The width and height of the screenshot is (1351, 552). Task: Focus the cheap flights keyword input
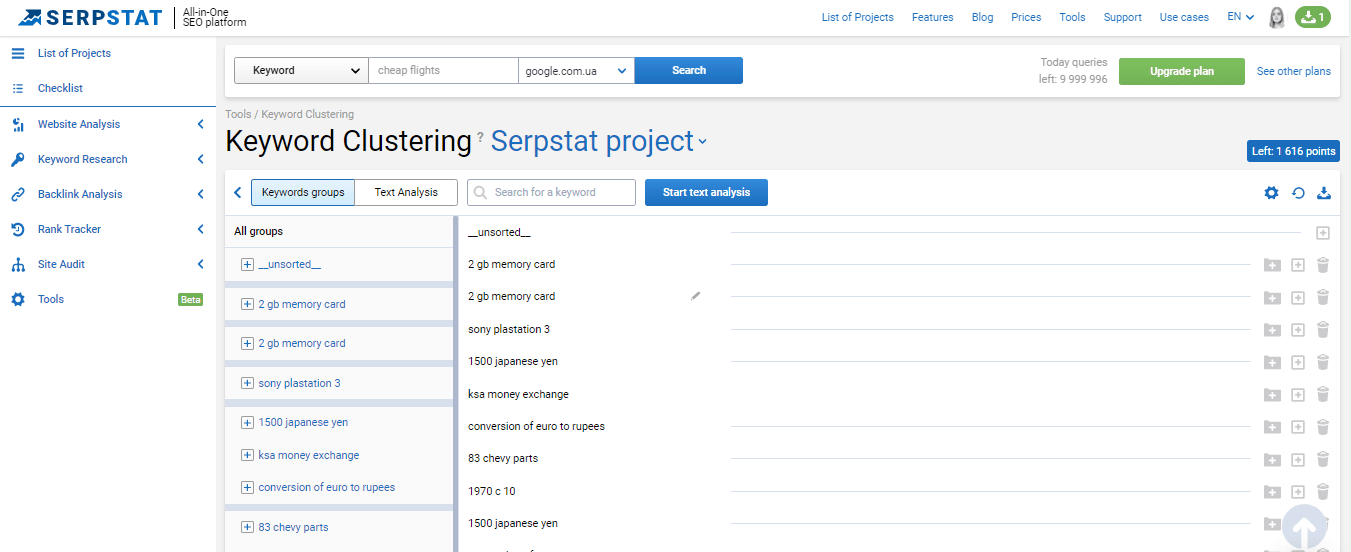click(x=443, y=70)
